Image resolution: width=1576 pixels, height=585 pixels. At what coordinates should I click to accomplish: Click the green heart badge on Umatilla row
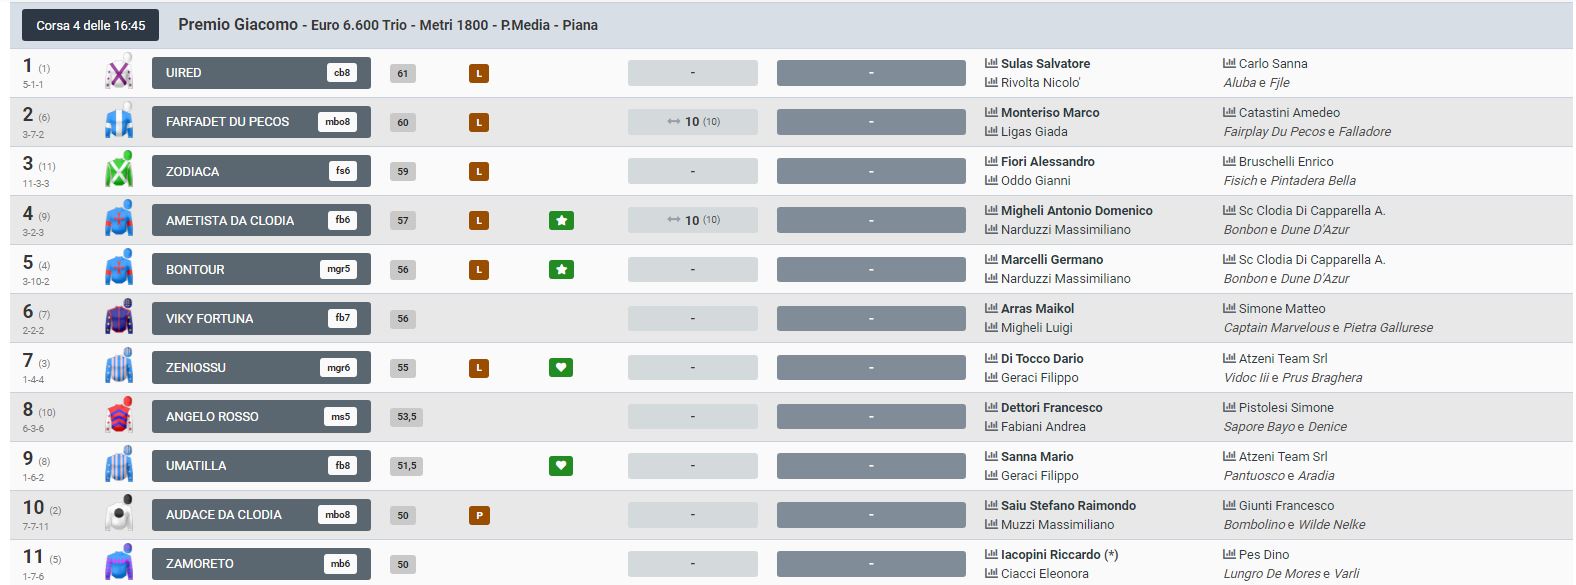click(x=561, y=465)
